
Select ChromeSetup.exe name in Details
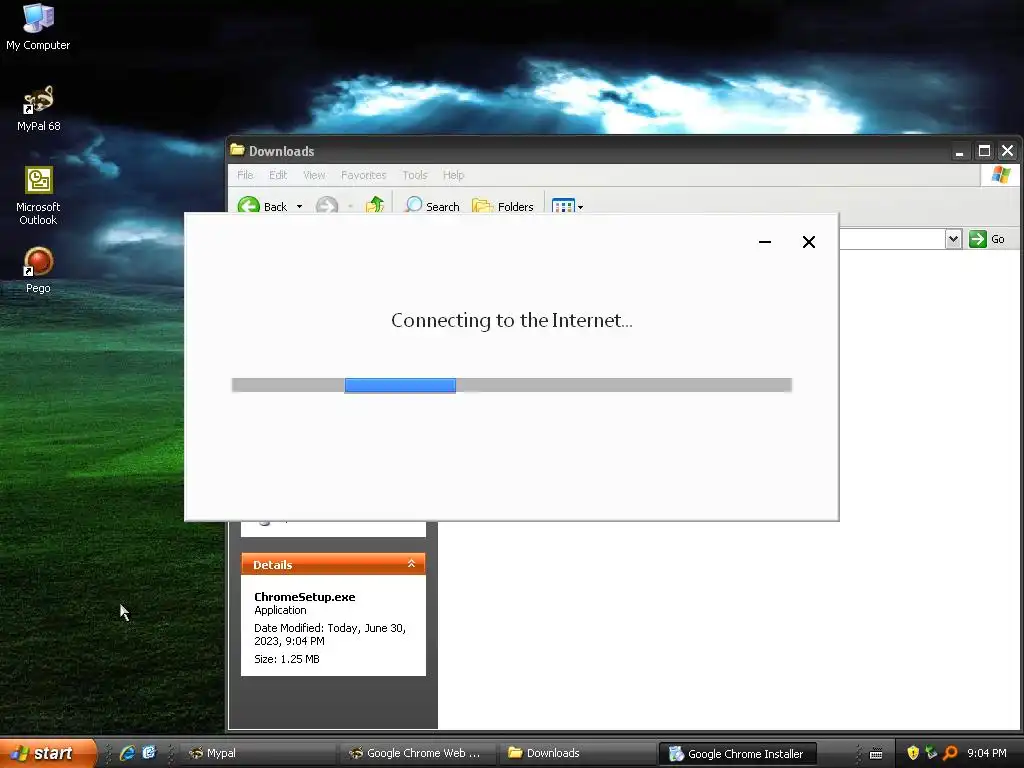[304, 596]
